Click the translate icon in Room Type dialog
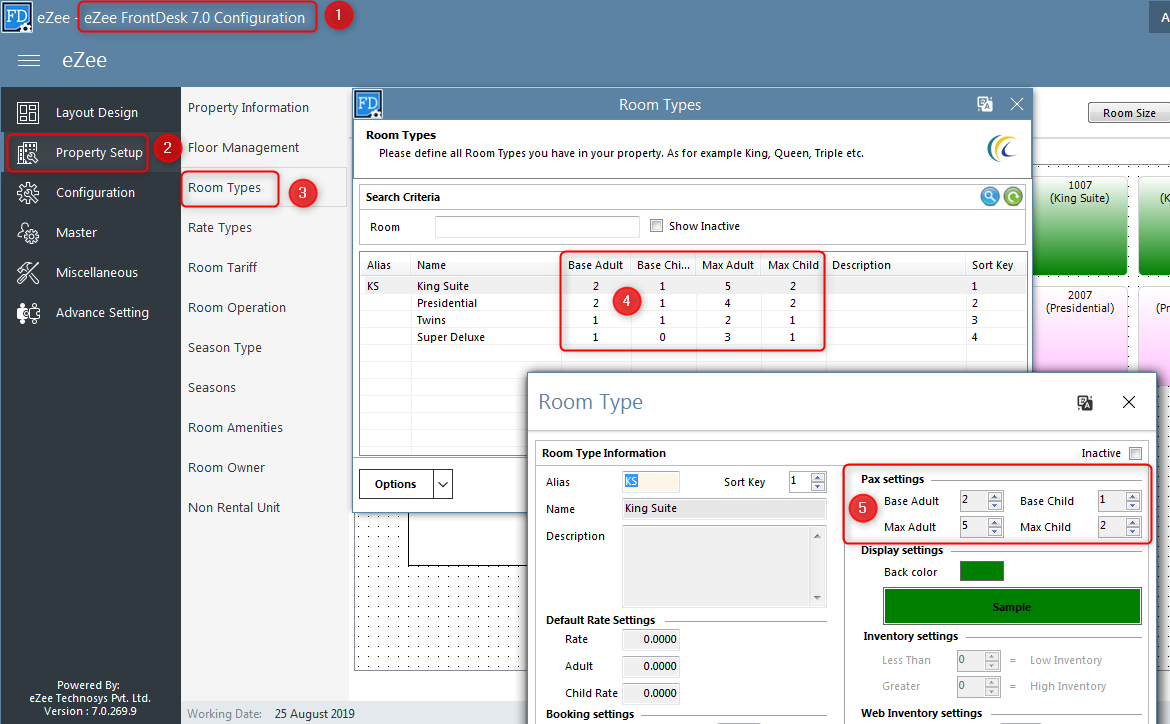This screenshot has height=724, width=1170. 1085,403
